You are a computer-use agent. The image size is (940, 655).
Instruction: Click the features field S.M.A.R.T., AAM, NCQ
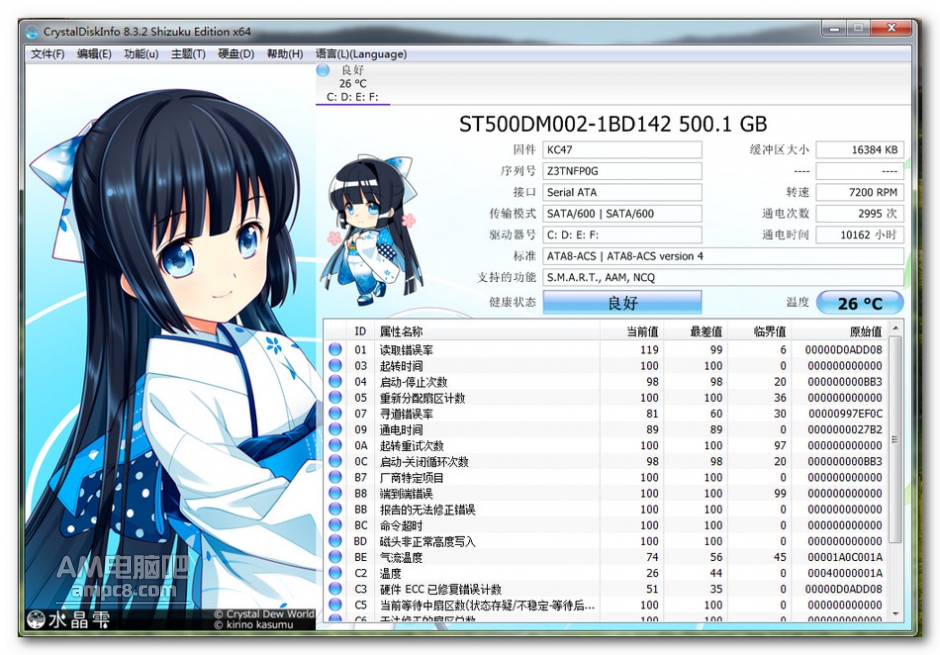723,277
